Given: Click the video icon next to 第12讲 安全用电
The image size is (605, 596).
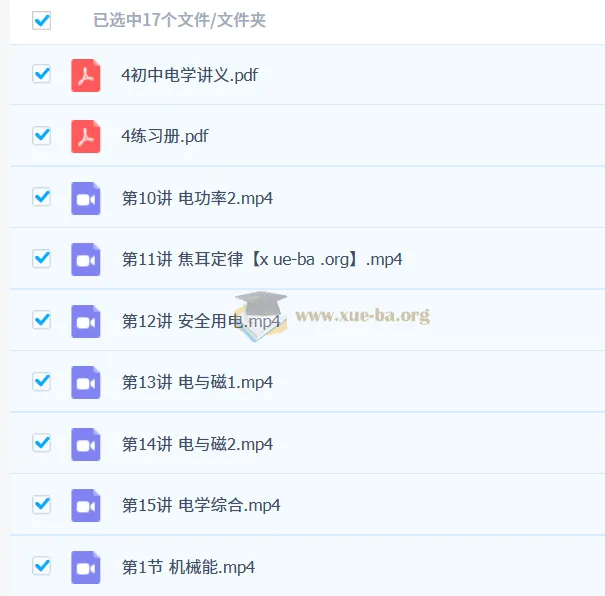Looking at the screenshot, I should click(86, 321).
